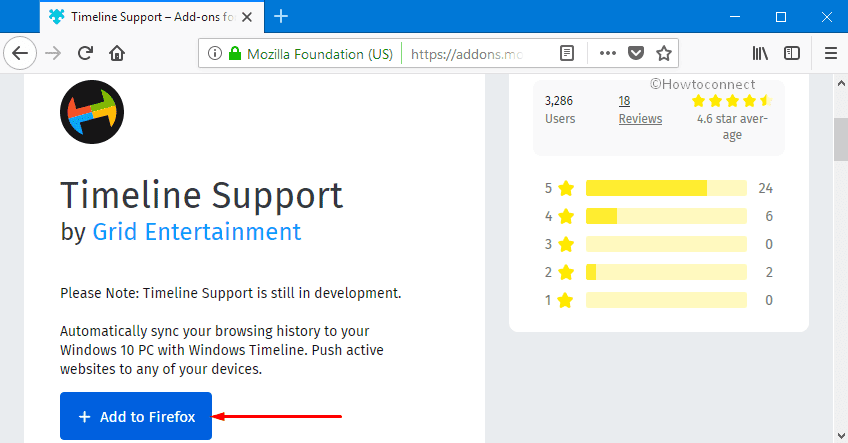Filter by 3 star rating bar
Screen dimensions: 848x443
(x=666, y=244)
